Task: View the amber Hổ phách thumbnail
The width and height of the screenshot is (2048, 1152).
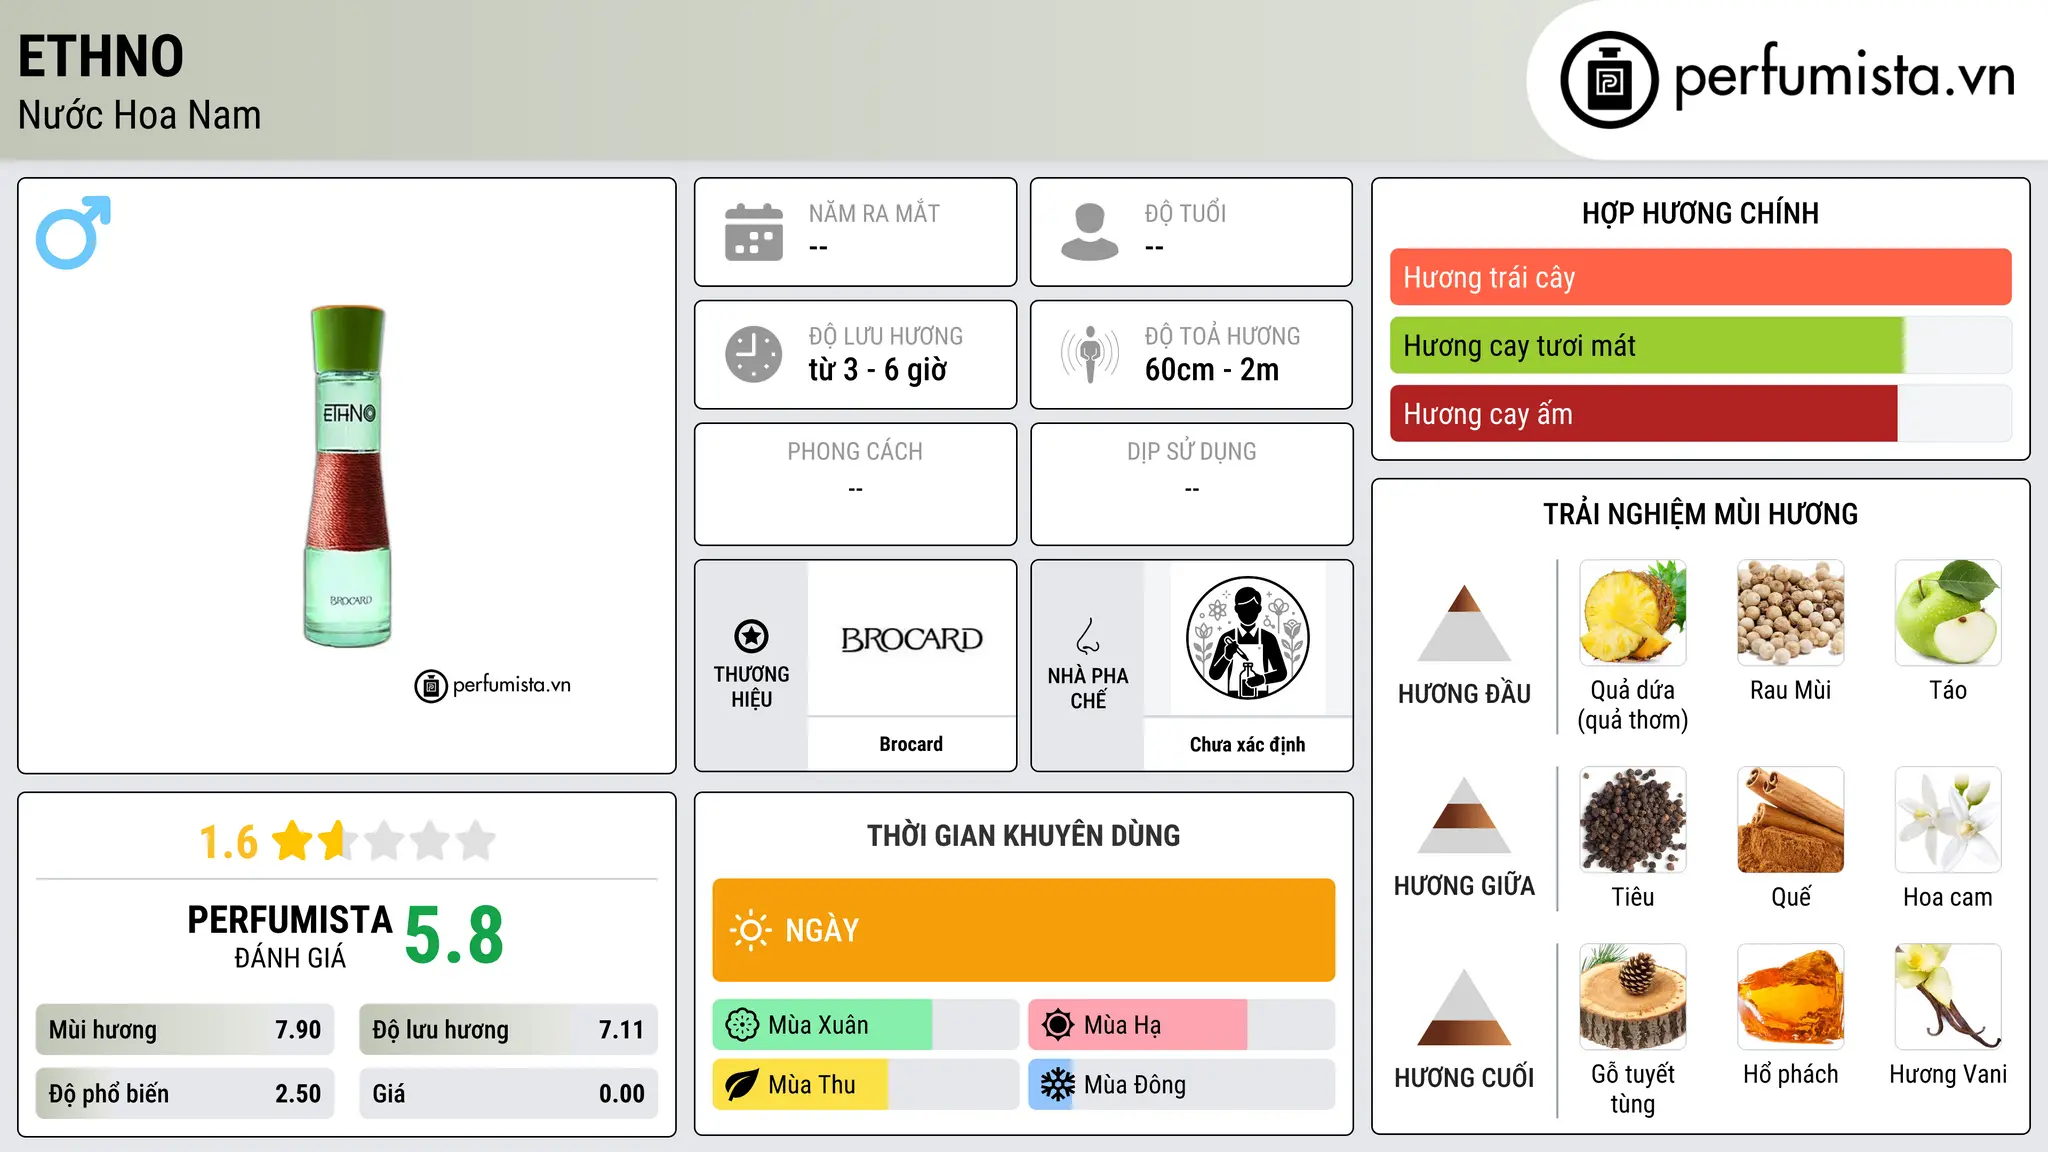Action: [1791, 997]
